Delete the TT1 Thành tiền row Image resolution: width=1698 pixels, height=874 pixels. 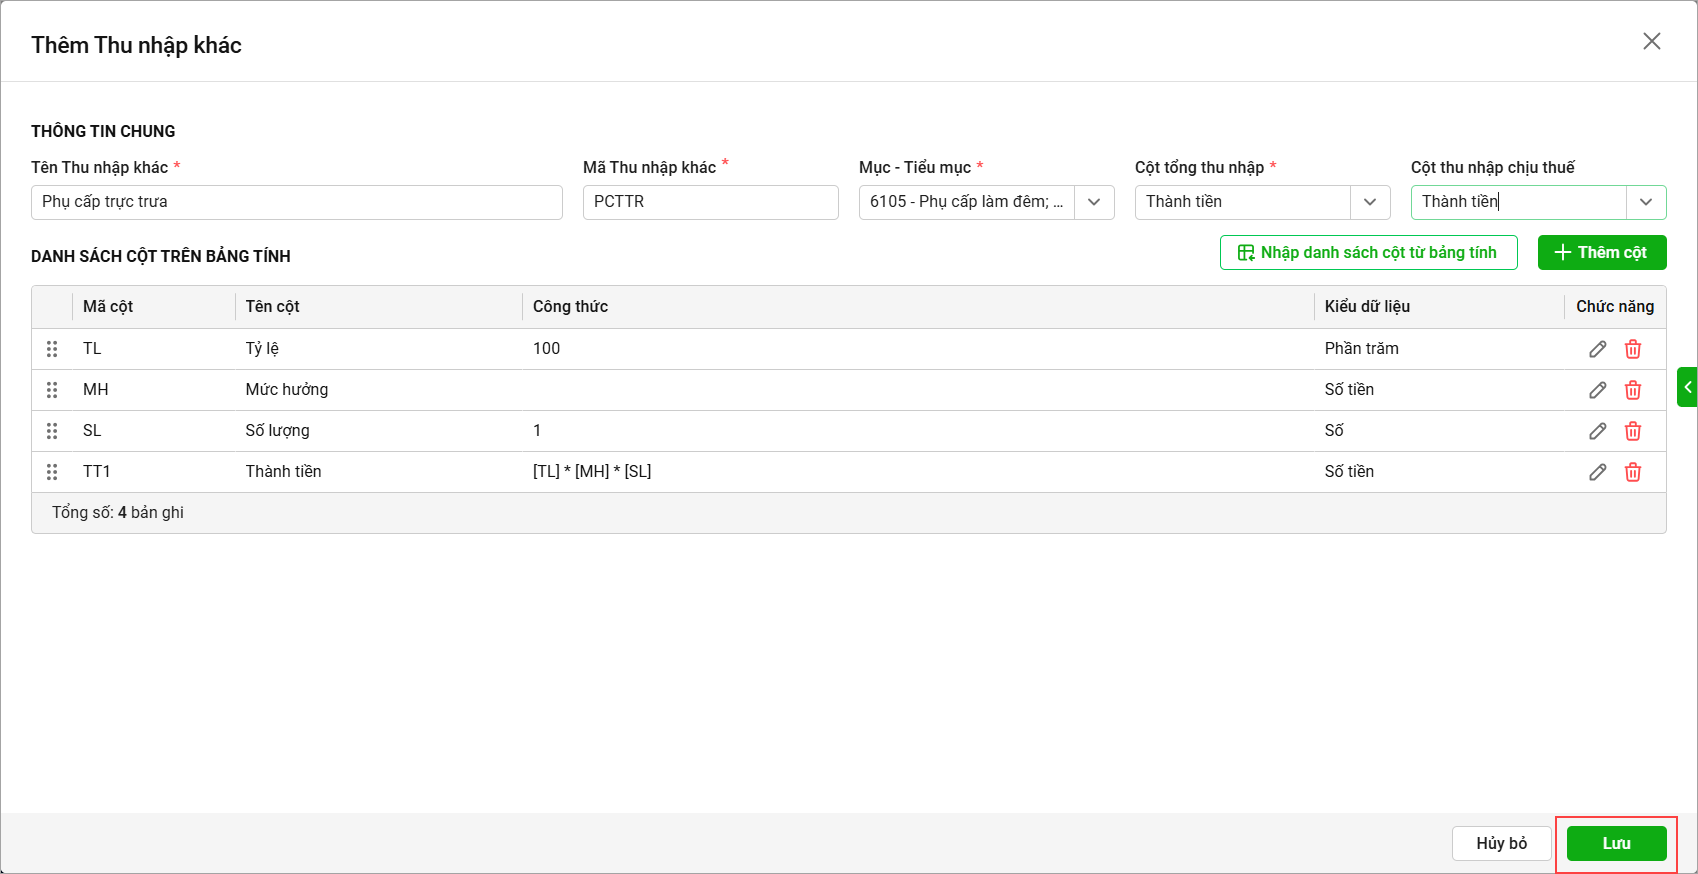[1633, 472]
